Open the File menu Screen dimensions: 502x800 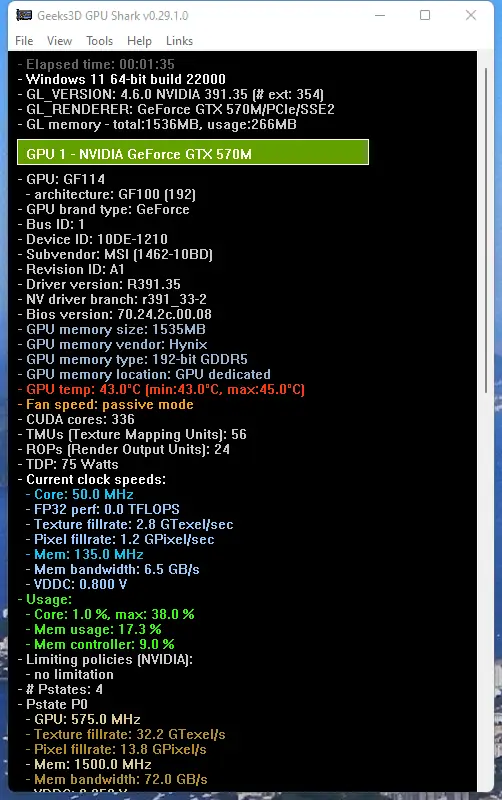24,41
